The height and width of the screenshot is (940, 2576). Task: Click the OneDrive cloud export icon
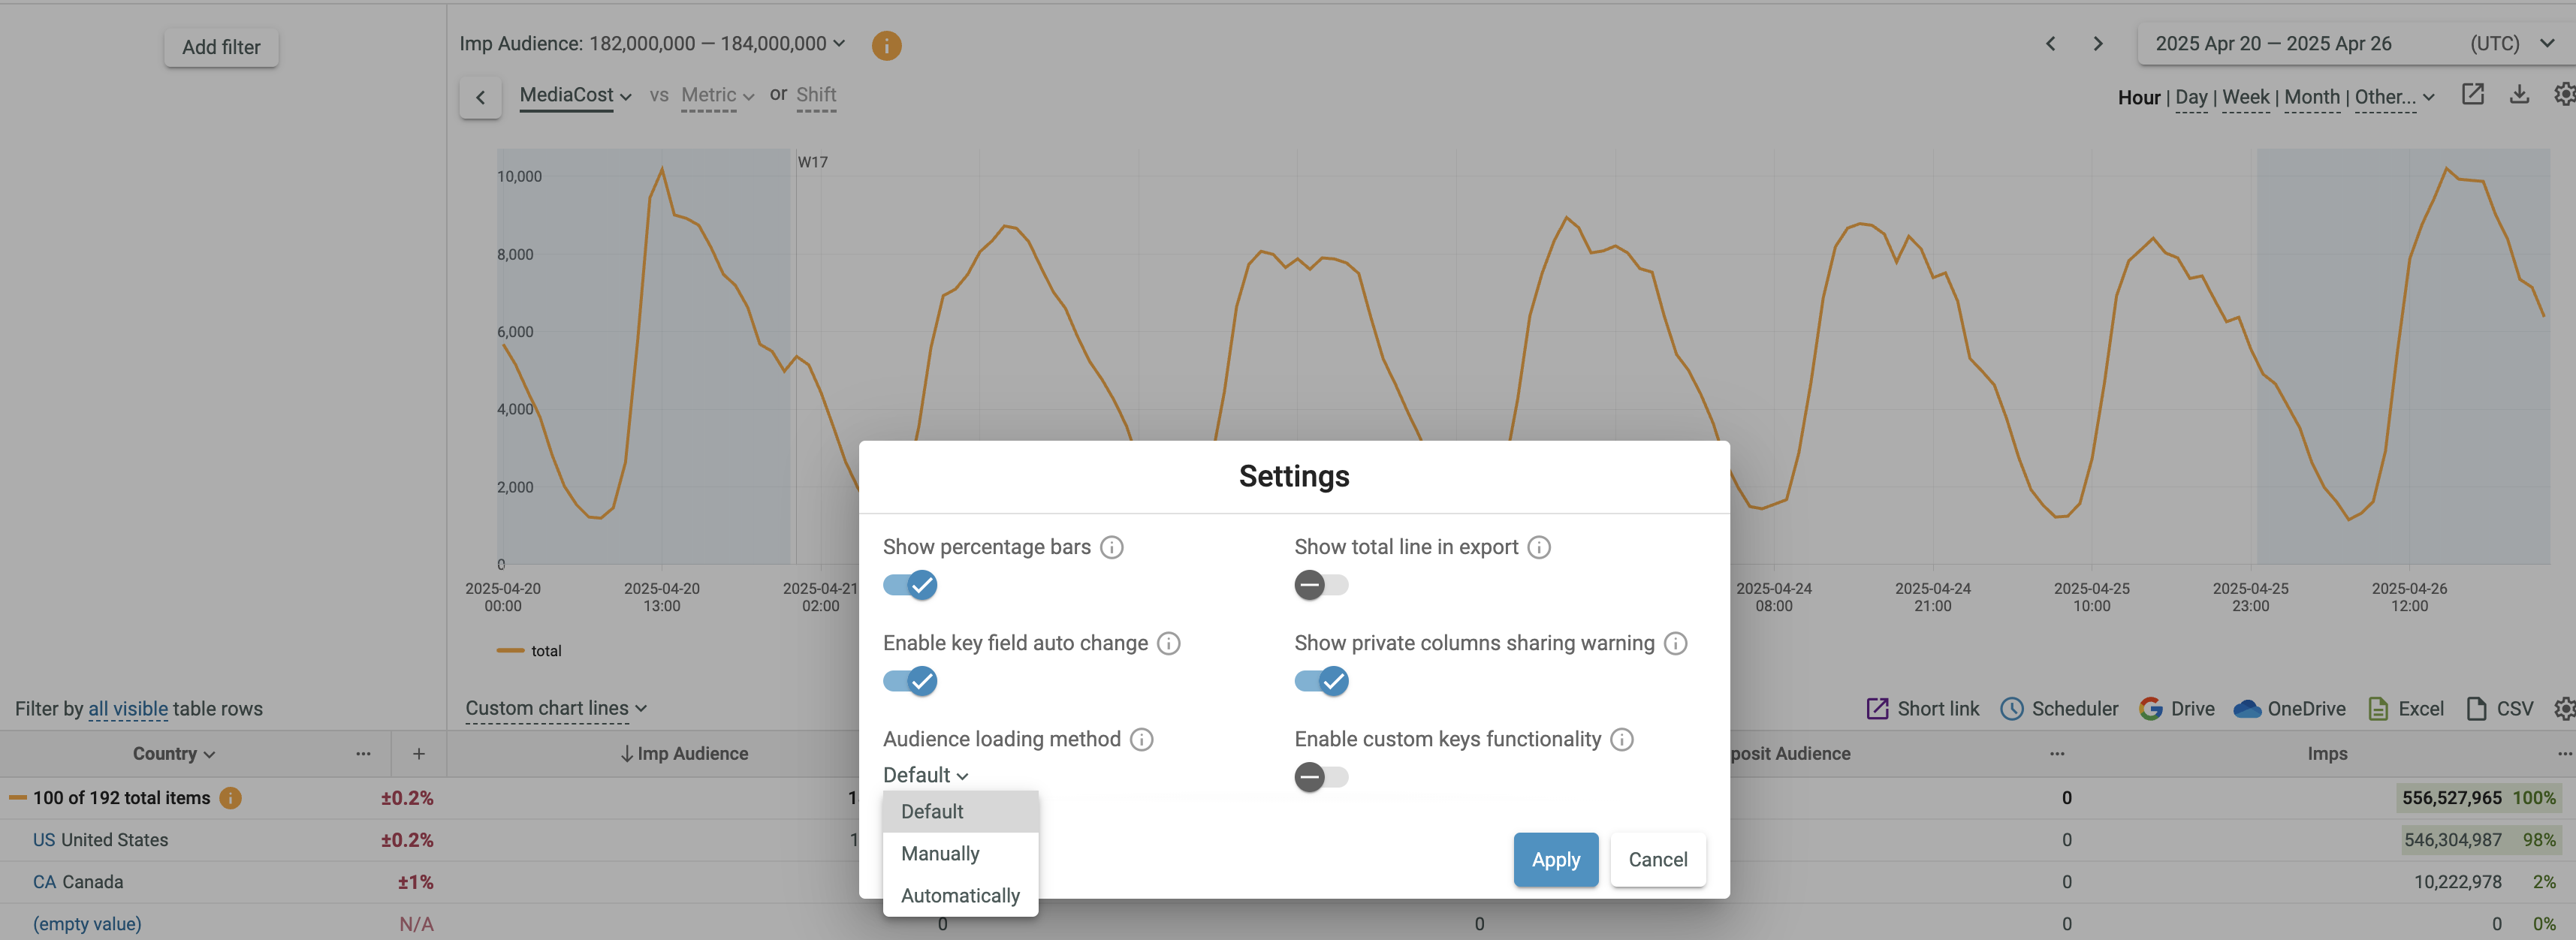2247,709
